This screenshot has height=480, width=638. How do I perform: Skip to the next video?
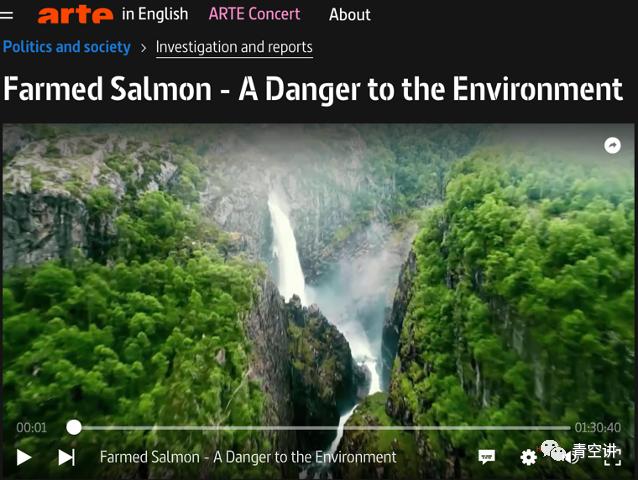67,457
